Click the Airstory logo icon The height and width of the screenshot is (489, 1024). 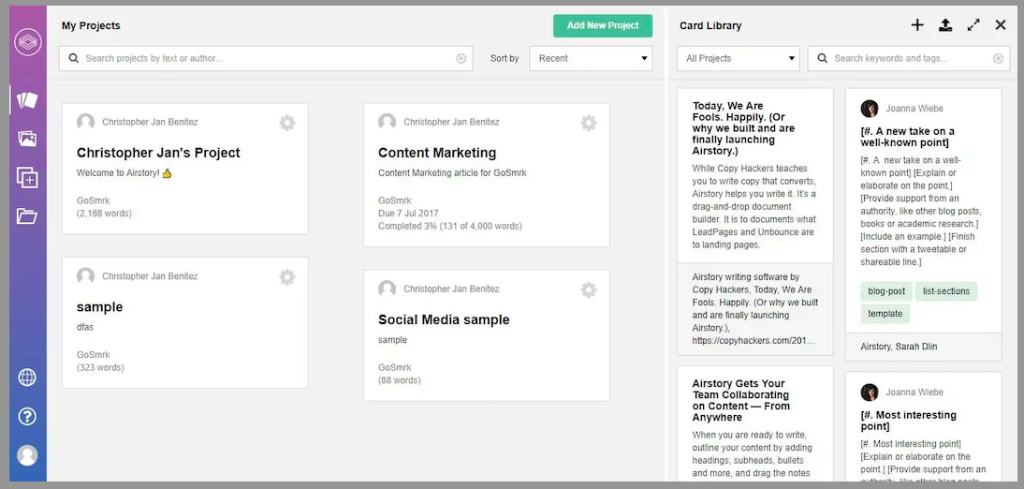pos(27,42)
